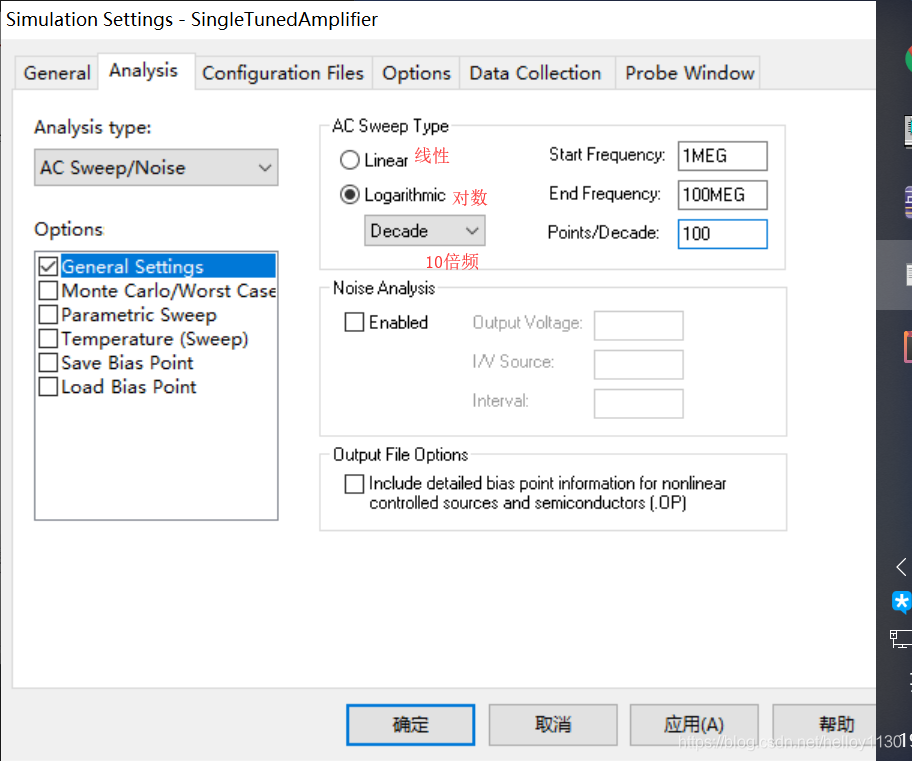Click the 帮助 (Help) button
This screenshot has width=912, height=761.
[x=825, y=724]
